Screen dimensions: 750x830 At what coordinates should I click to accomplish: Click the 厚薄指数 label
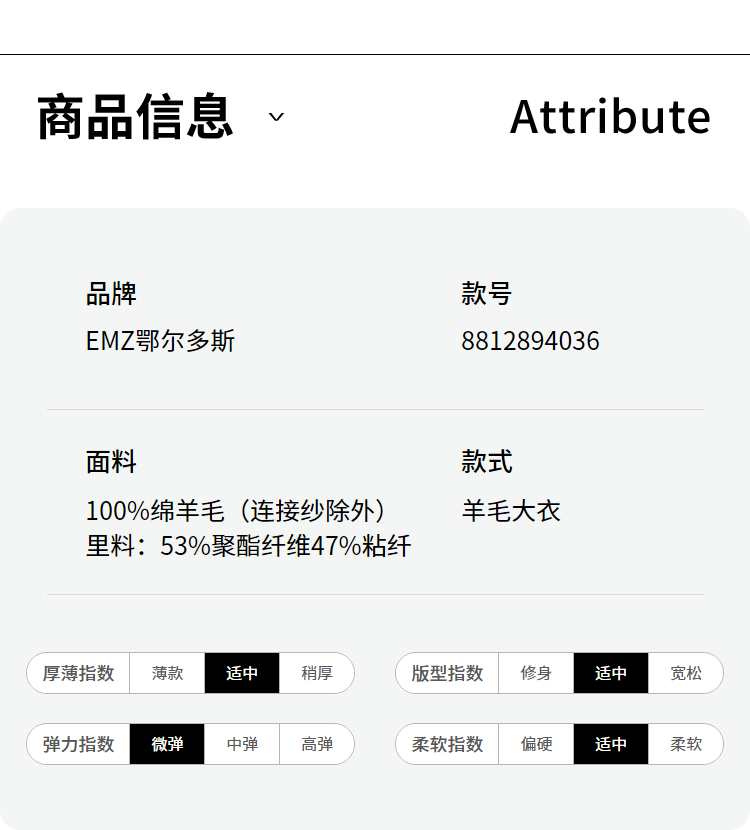tap(78, 673)
